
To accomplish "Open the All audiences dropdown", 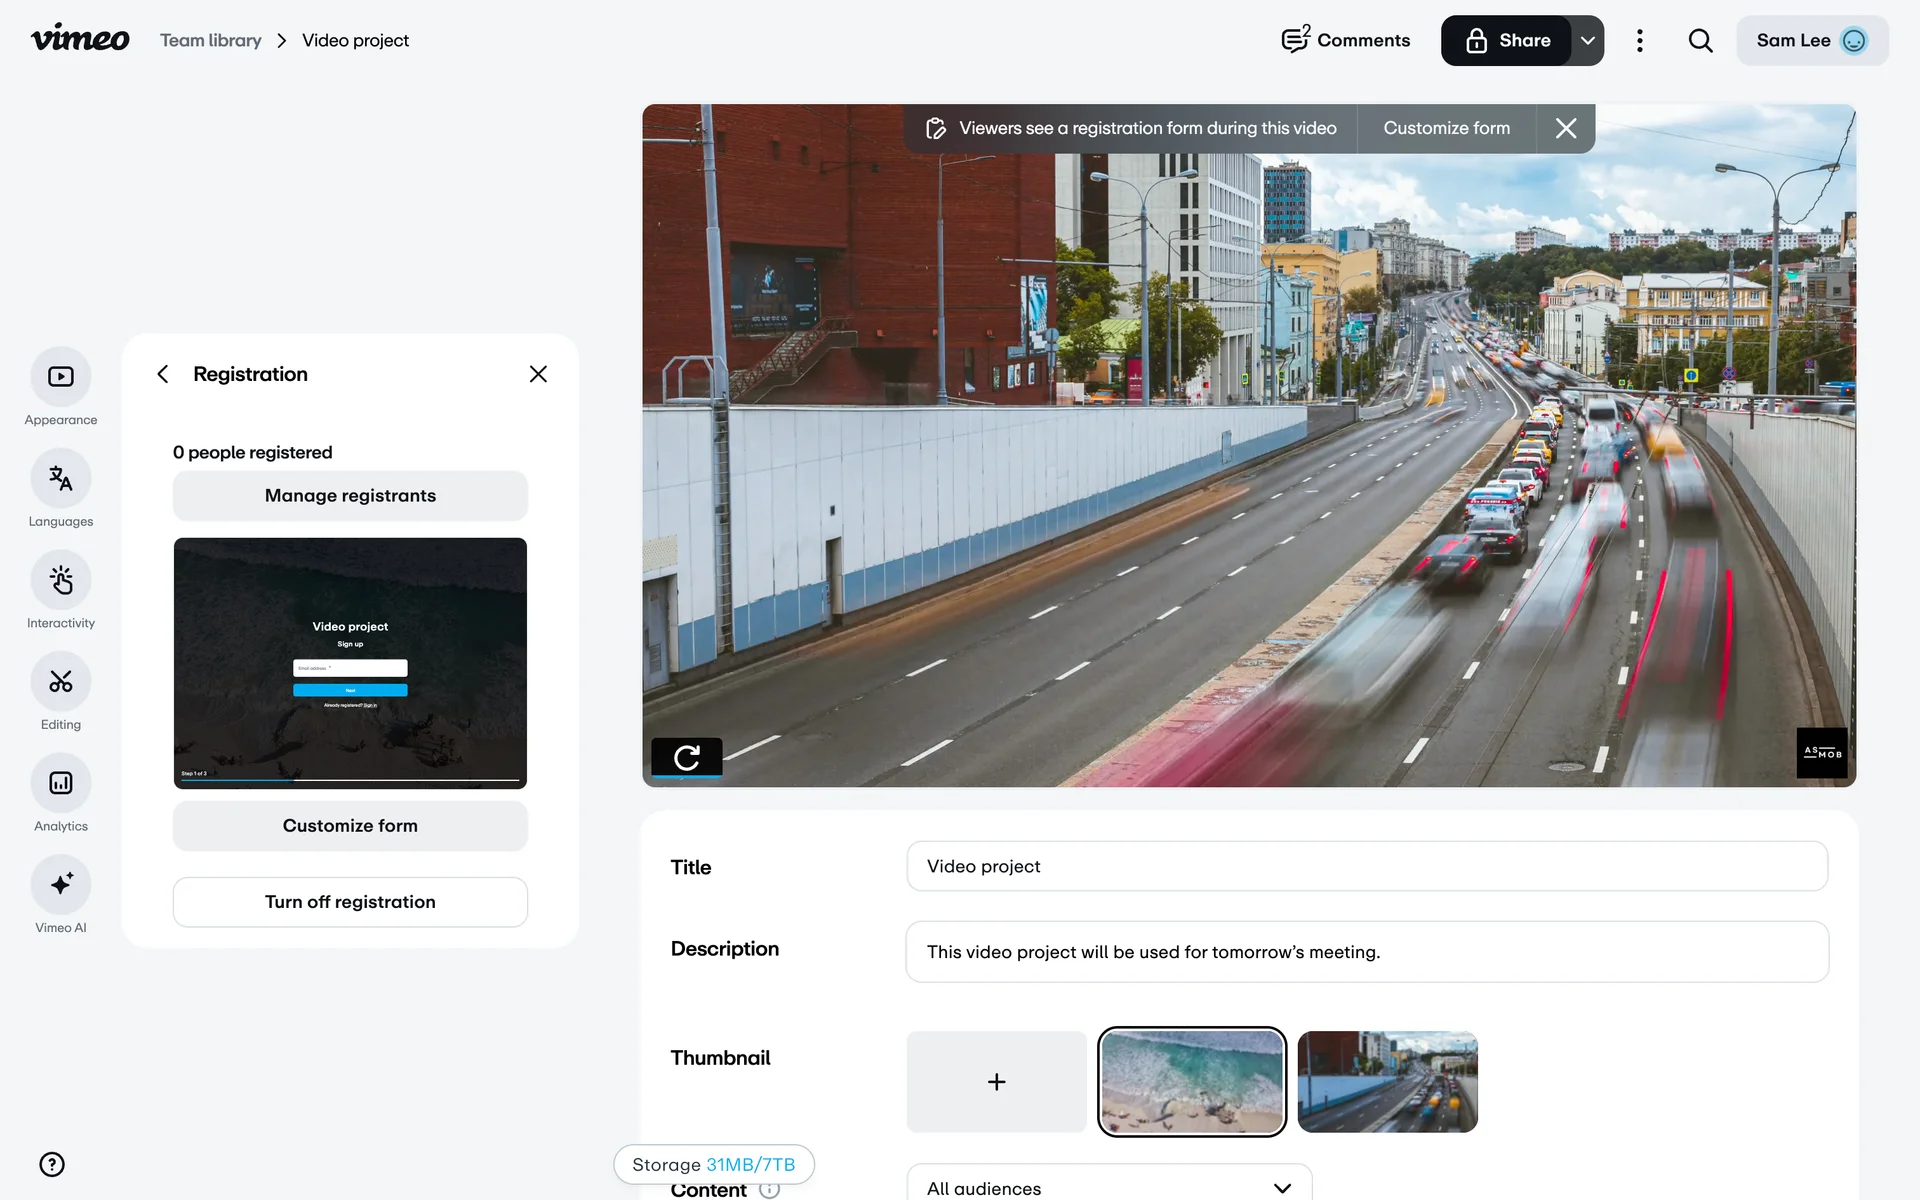I will [x=1108, y=1187].
